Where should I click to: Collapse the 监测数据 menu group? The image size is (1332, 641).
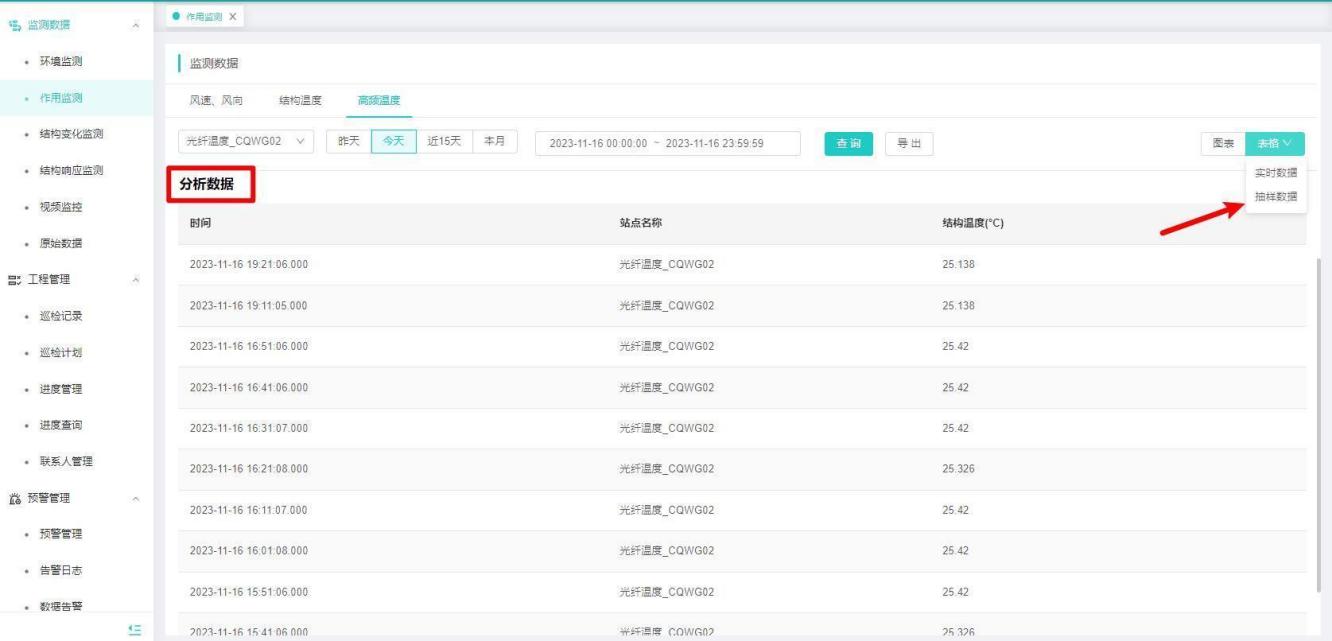click(135, 25)
